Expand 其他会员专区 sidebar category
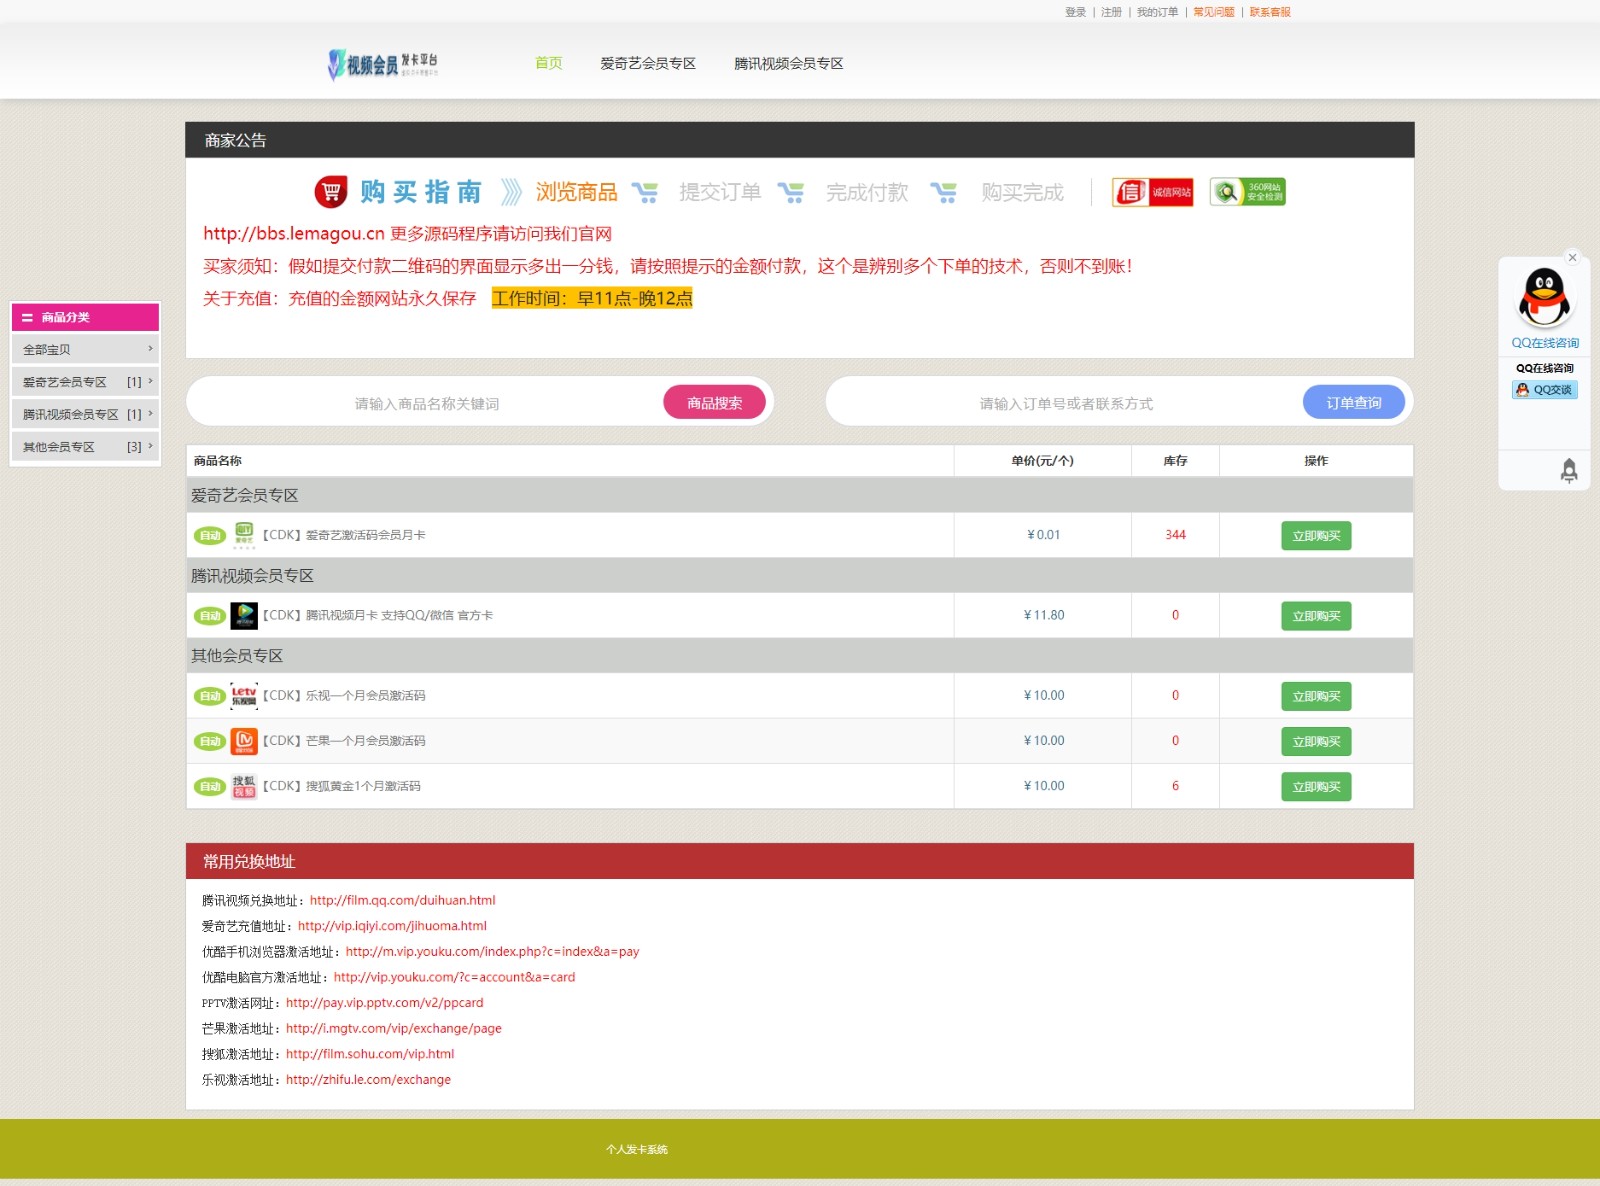This screenshot has width=1600, height=1186. tap(85, 447)
